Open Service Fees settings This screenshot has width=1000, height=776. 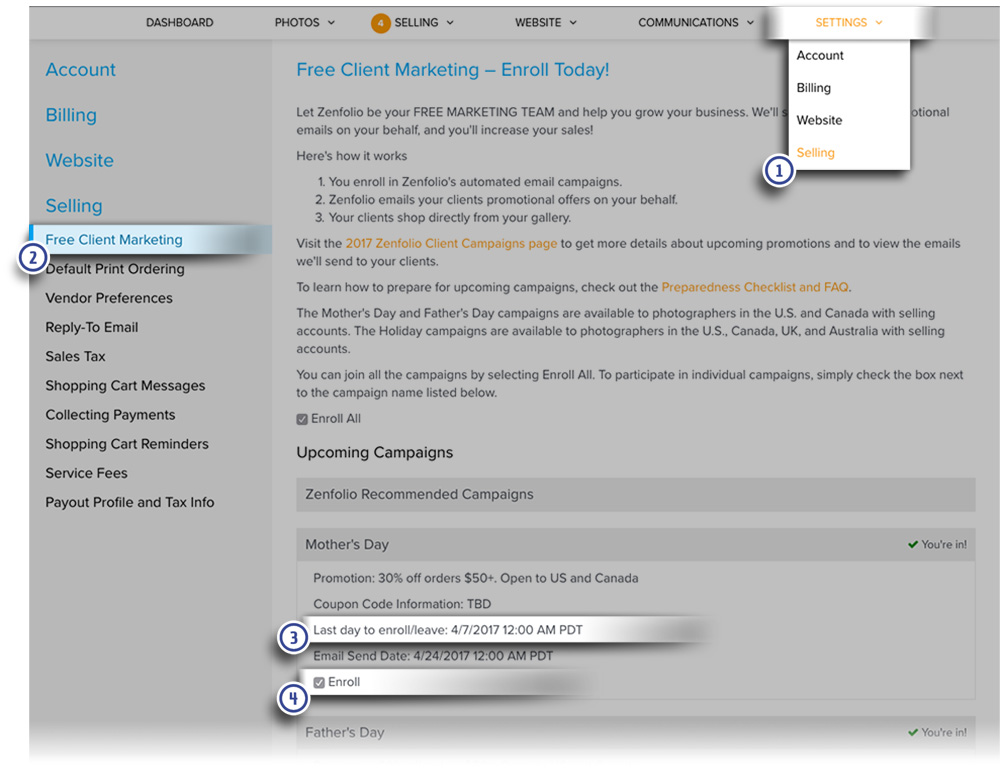coord(86,473)
